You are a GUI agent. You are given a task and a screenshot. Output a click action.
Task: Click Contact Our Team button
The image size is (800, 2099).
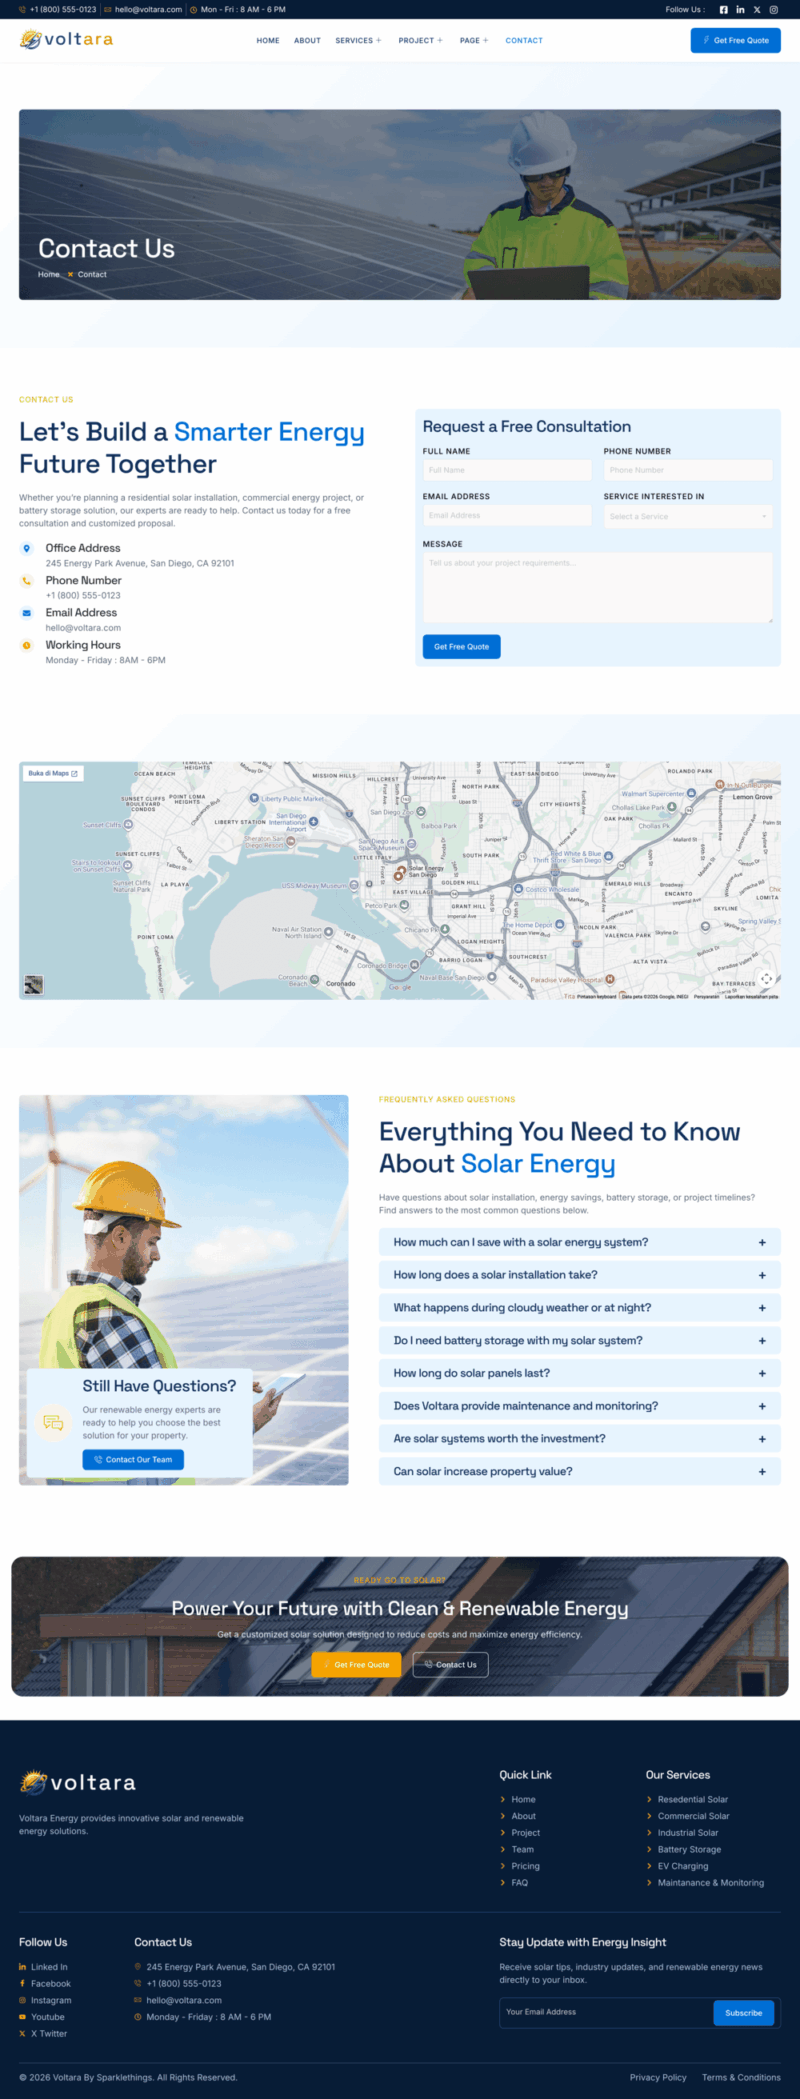[x=133, y=1460]
